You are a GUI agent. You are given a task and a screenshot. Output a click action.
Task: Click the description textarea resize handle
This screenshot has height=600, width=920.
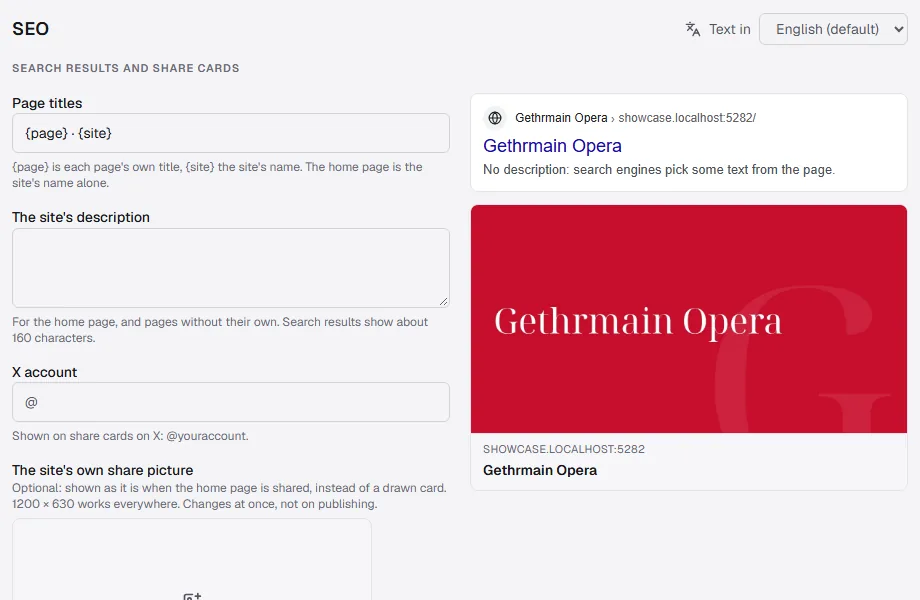444,301
